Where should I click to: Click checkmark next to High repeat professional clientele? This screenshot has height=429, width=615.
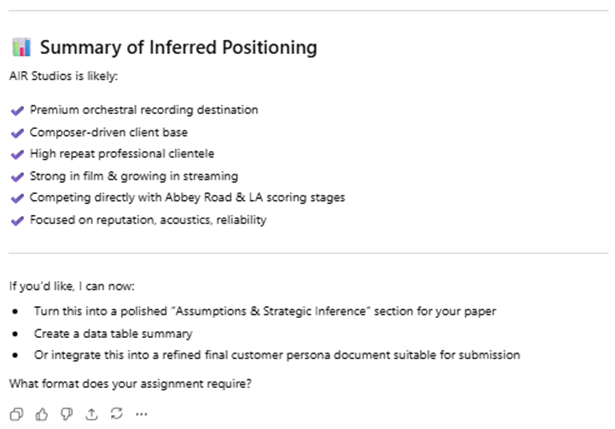(x=15, y=154)
